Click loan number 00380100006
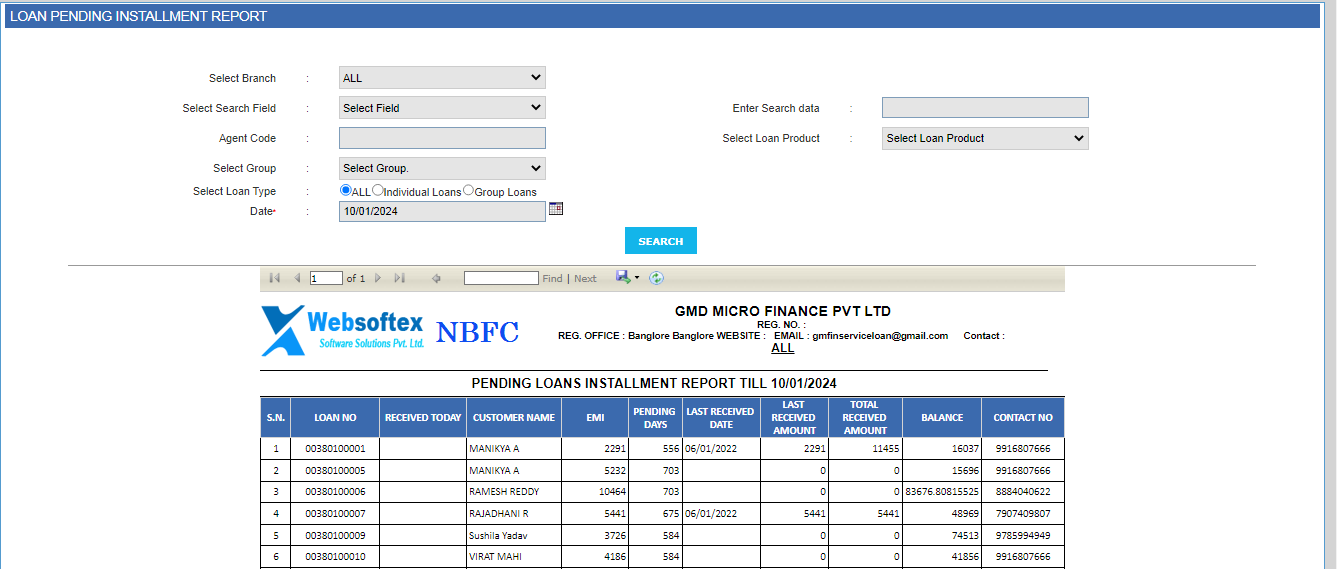The height and width of the screenshot is (569, 1337). 335,492
